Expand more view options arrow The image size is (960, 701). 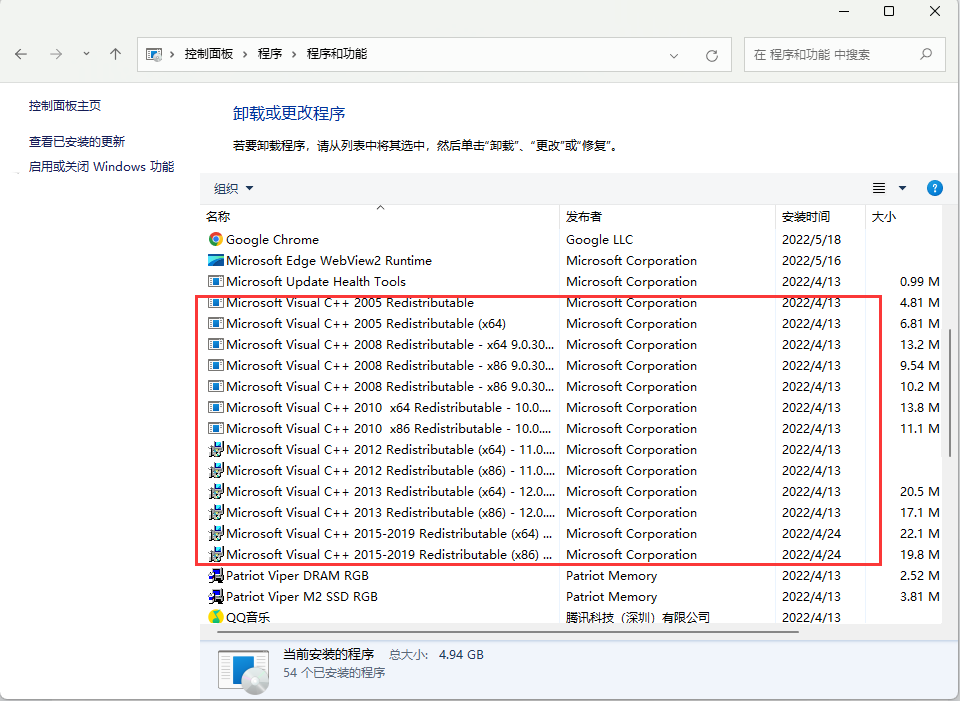(x=902, y=188)
